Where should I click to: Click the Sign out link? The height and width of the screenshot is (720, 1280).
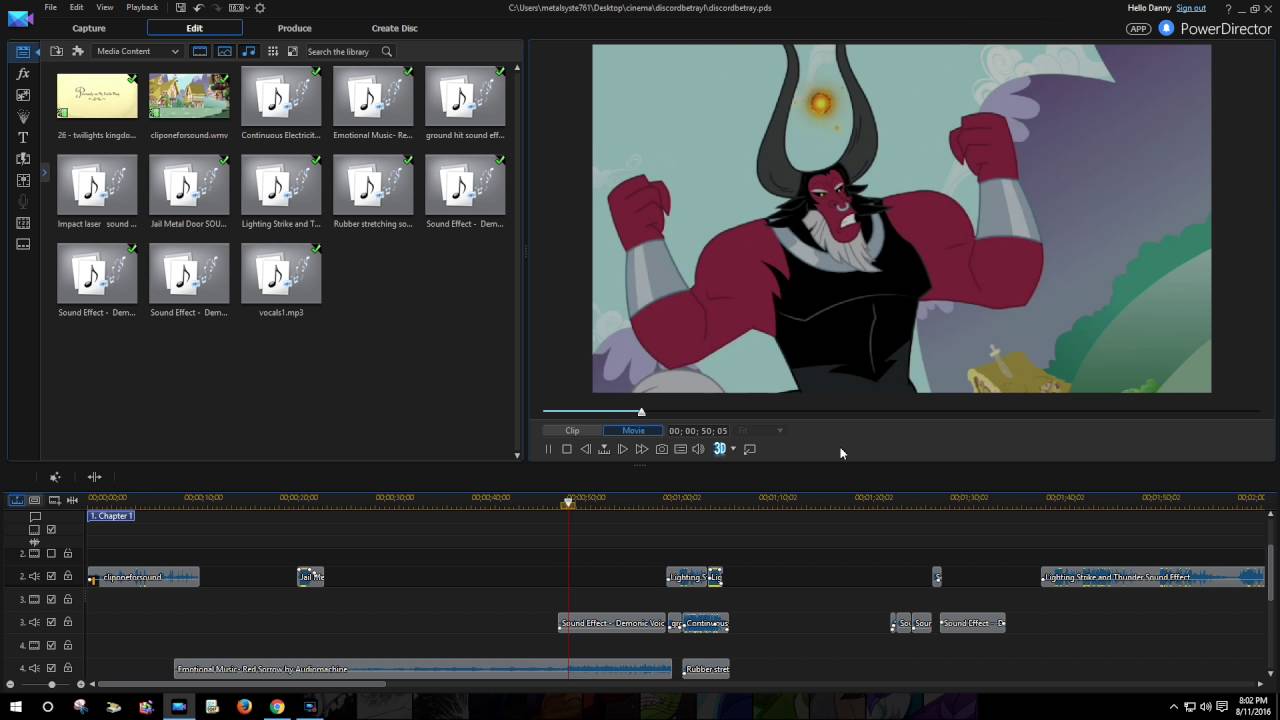click(x=1191, y=8)
